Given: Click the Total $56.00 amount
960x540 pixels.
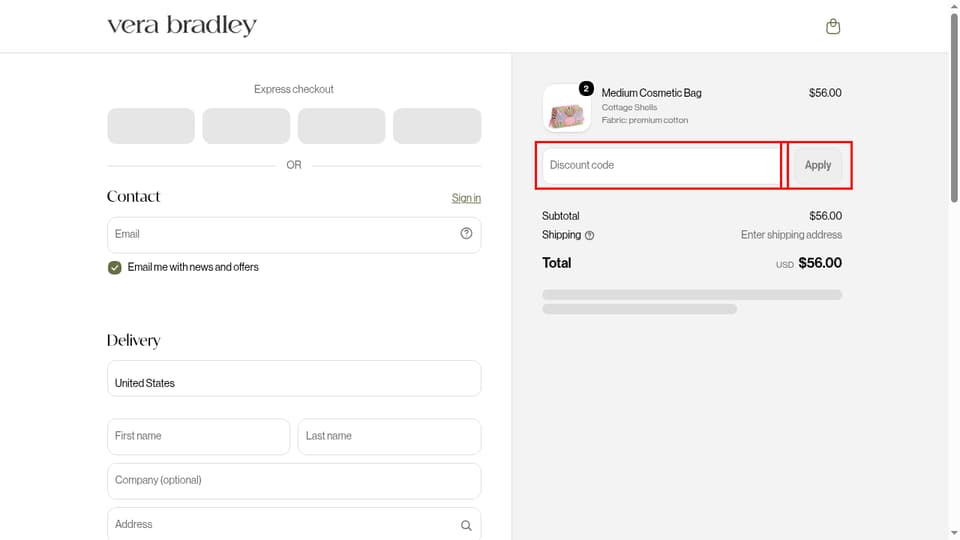Looking at the screenshot, I should [820, 263].
